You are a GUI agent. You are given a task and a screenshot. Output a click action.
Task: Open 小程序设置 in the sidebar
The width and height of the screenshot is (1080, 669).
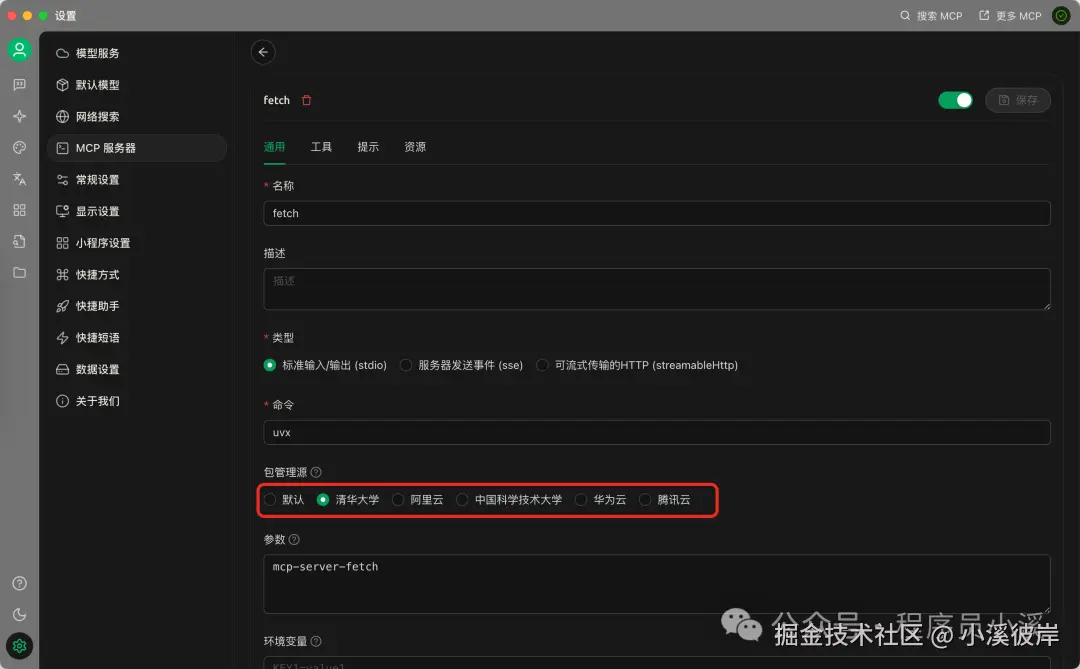[136, 243]
